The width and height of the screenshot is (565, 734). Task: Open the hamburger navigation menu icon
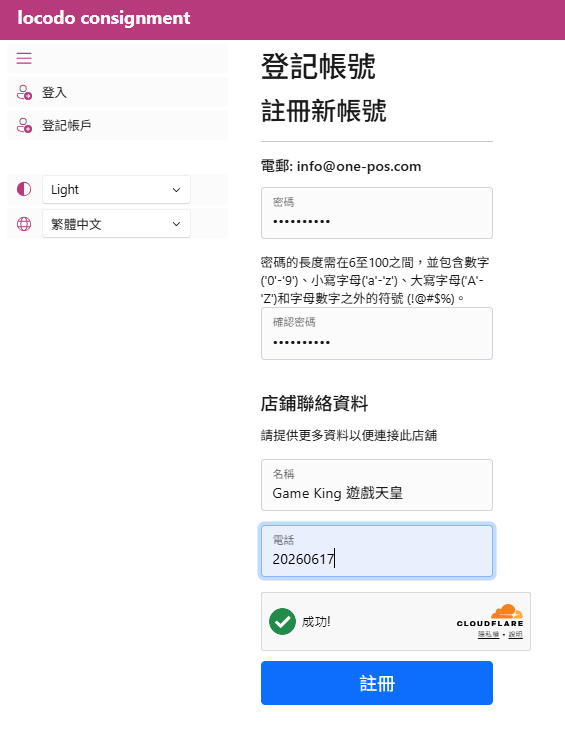click(24, 59)
